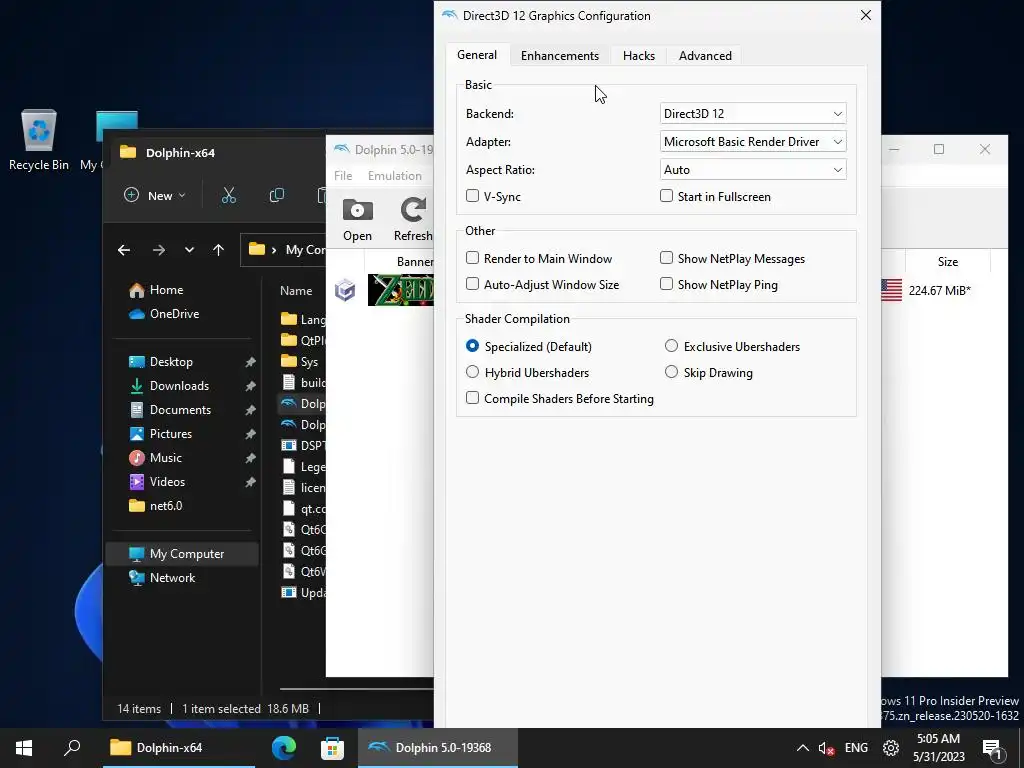
Task: Click the muted volume tray icon
Action: pos(826,748)
